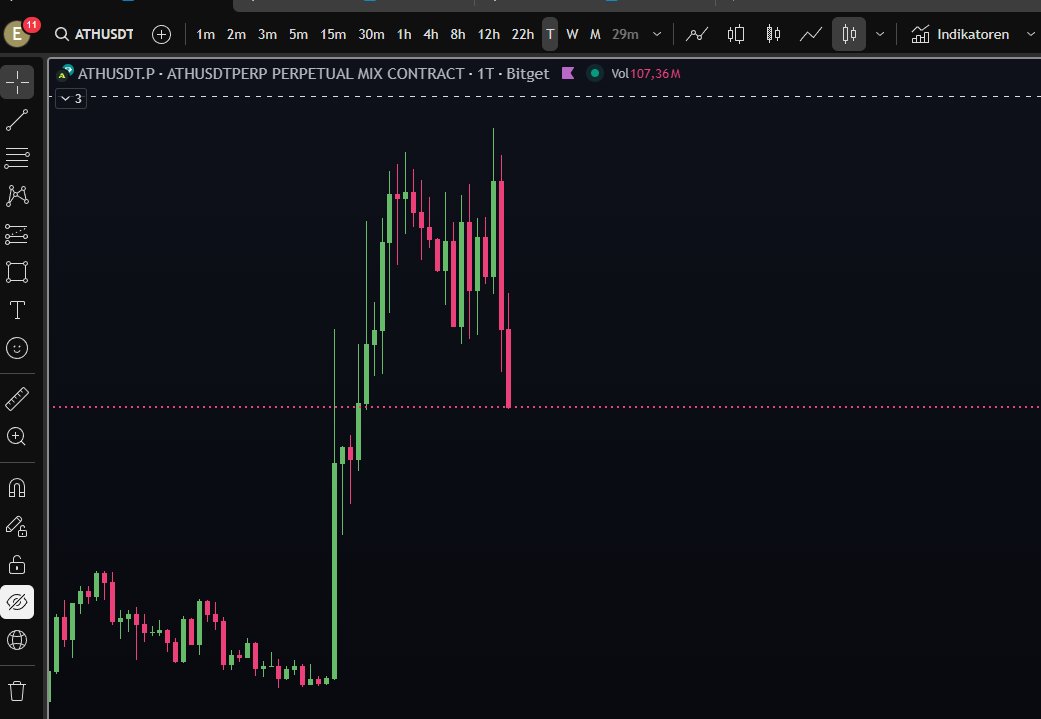
Task: Select the 4h interval
Action: click(431, 34)
